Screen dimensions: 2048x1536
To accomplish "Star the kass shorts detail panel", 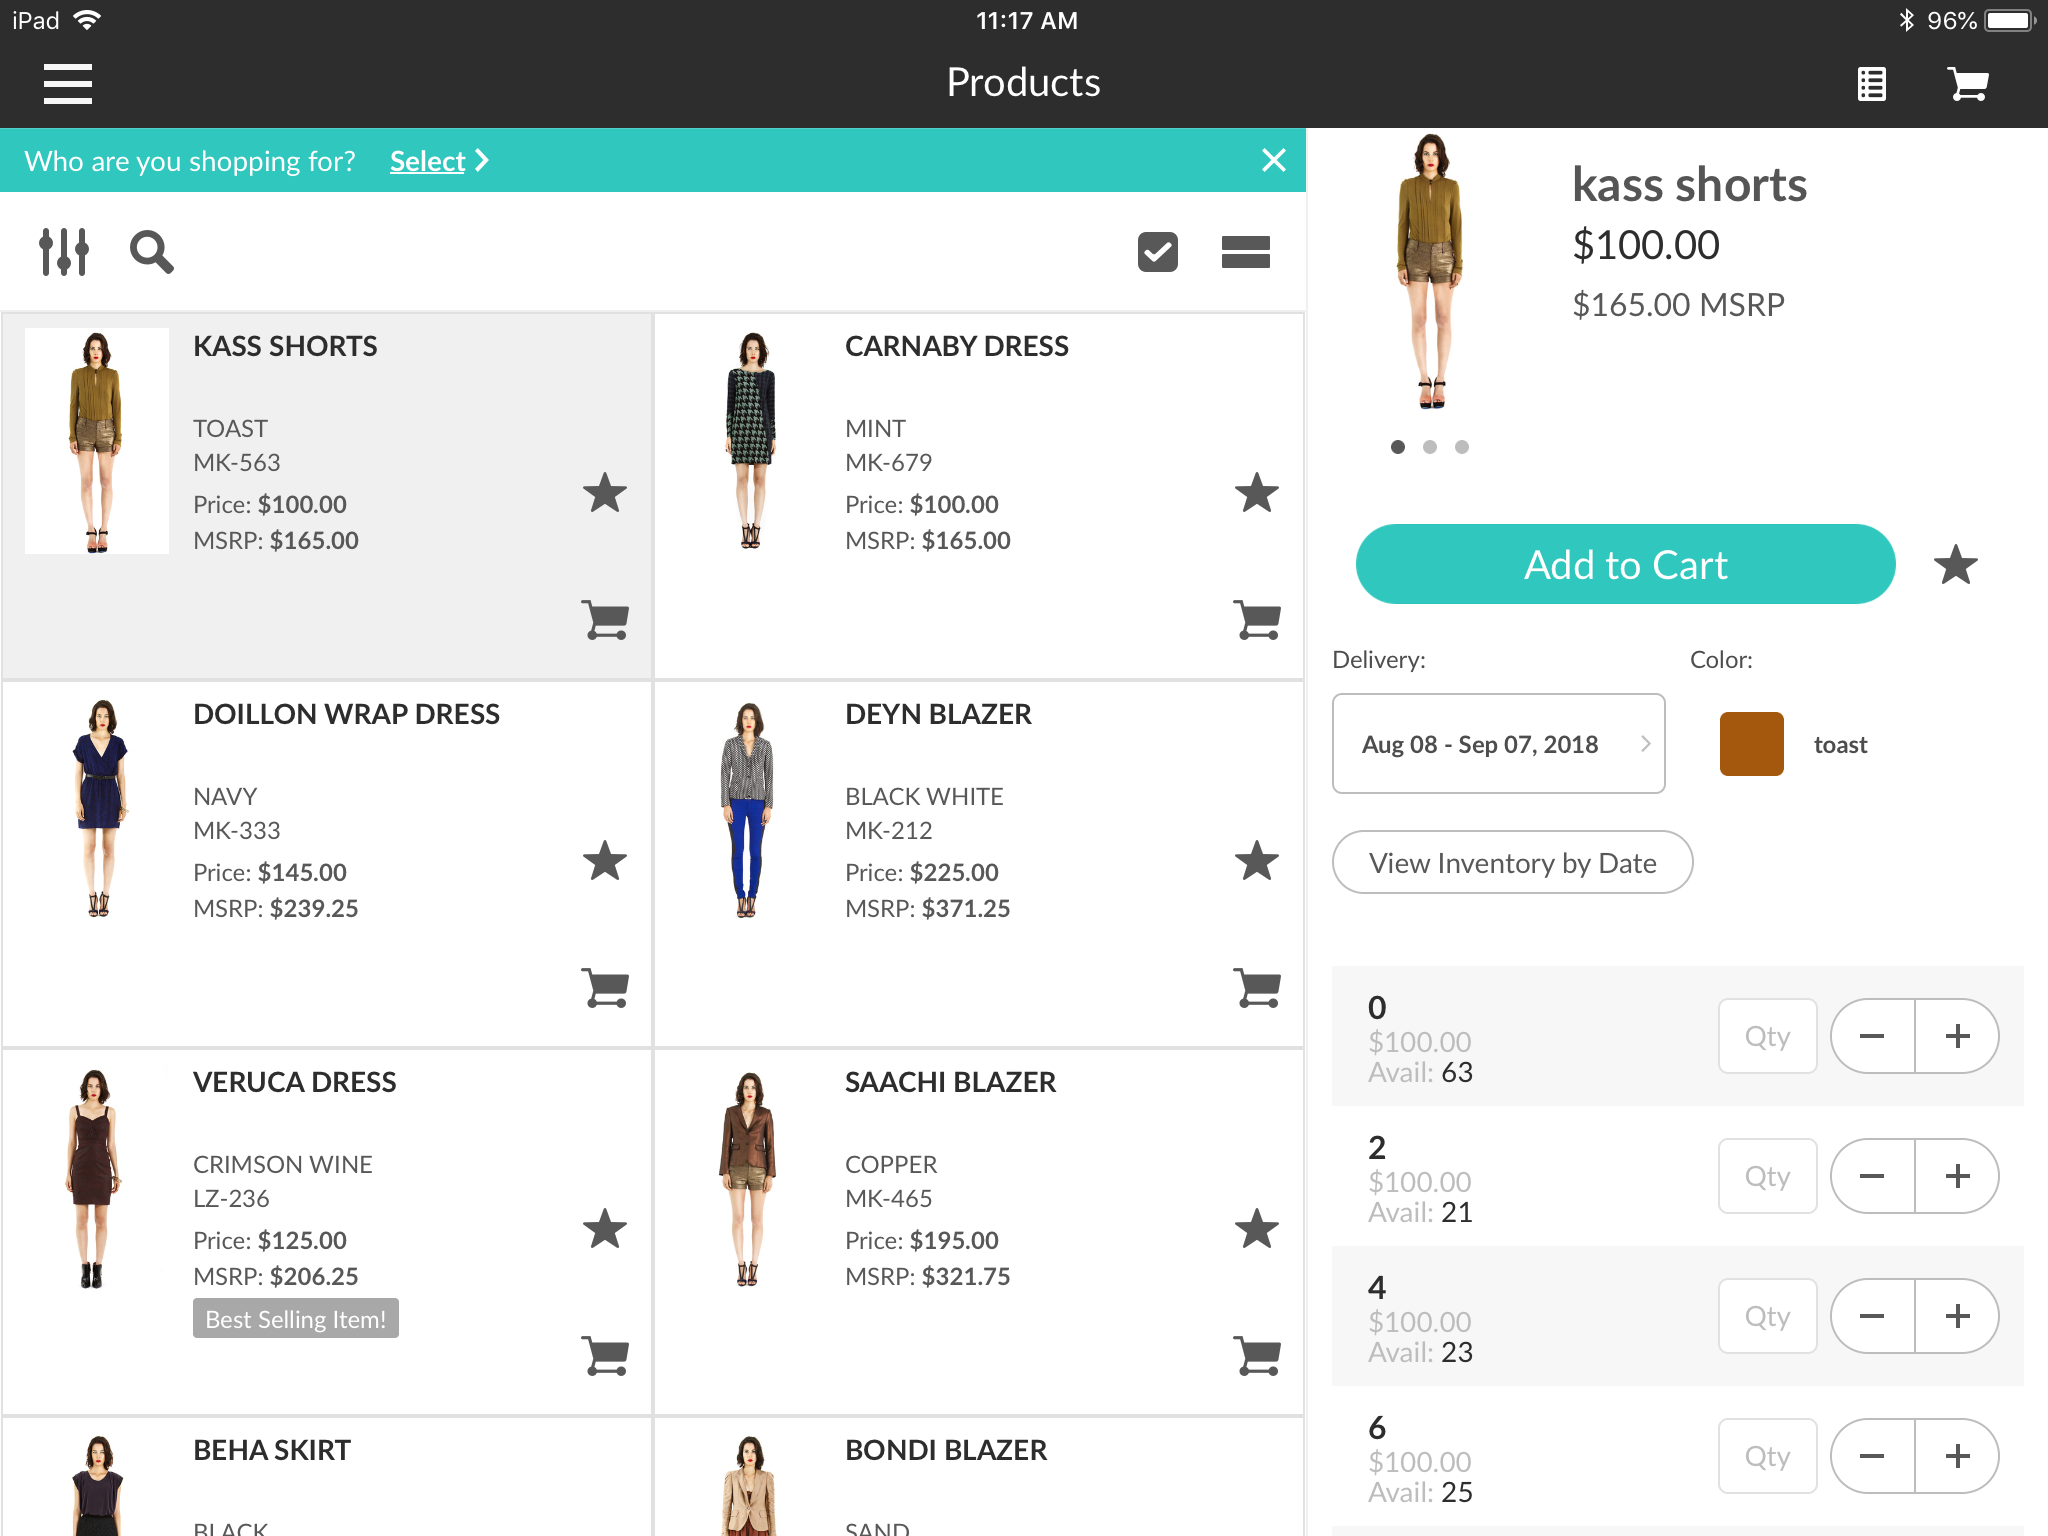I will pyautogui.click(x=1956, y=565).
